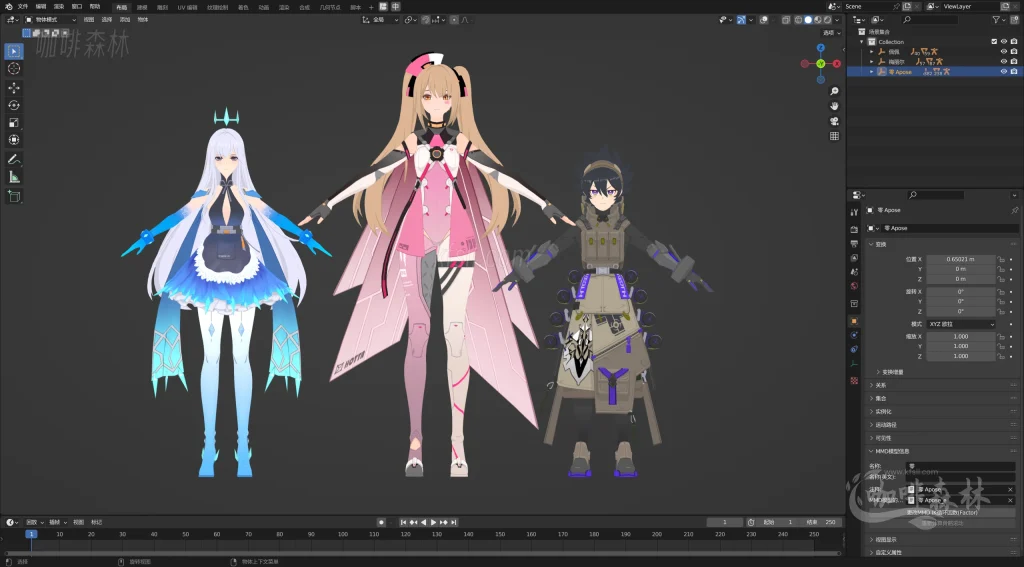The height and width of the screenshot is (567, 1024).
Task: Click the green Y axis on navigation gizmo
Action: point(821,63)
